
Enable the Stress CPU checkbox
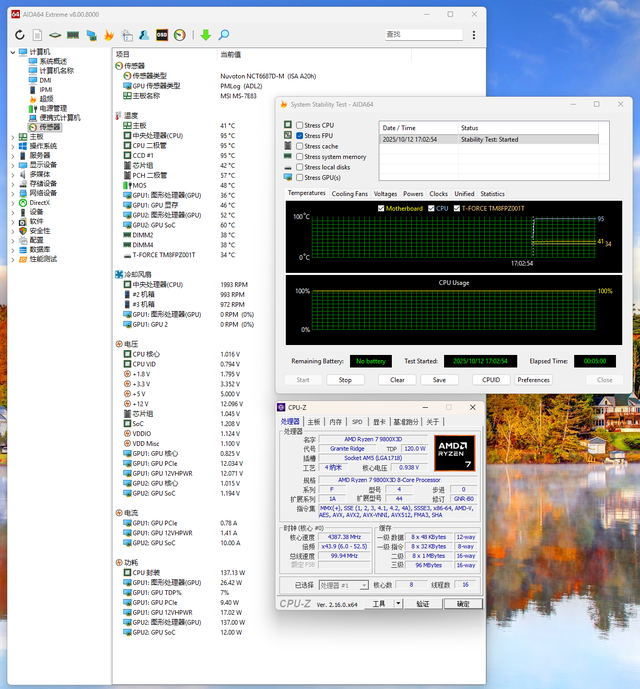pyautogui.click(x=299, y=125)
